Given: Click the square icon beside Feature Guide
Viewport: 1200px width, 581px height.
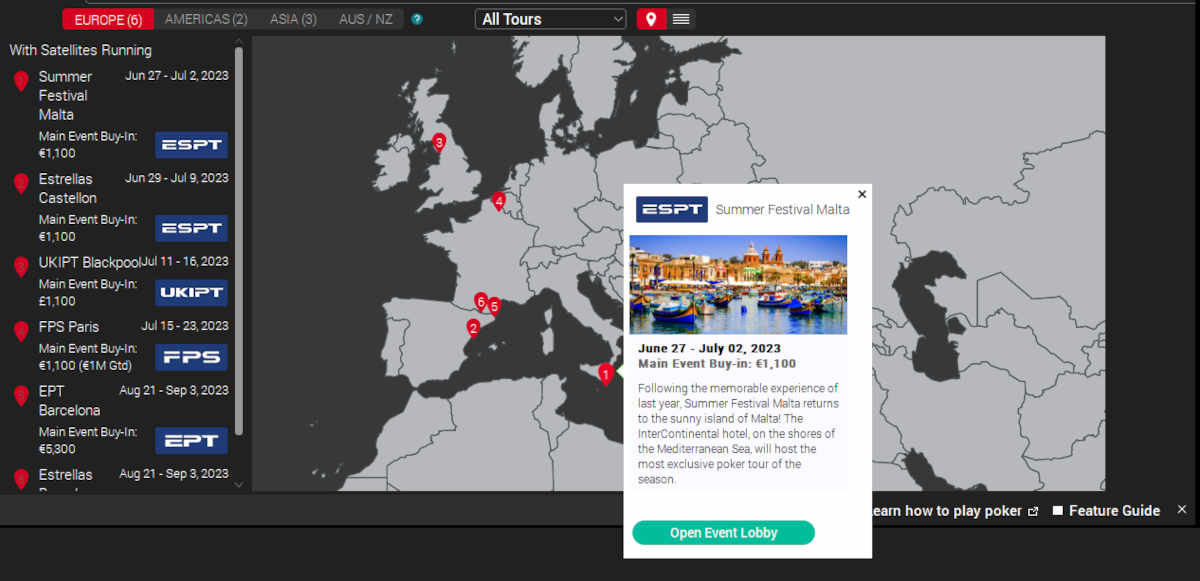Looking at the screenshot, I should 1058,511.
